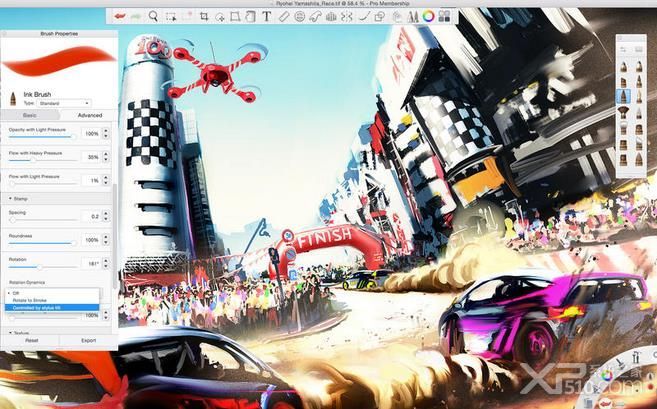Viewport: 657px width, 409px height.
Task: Click the Reset button
Action: click(31, 340)
